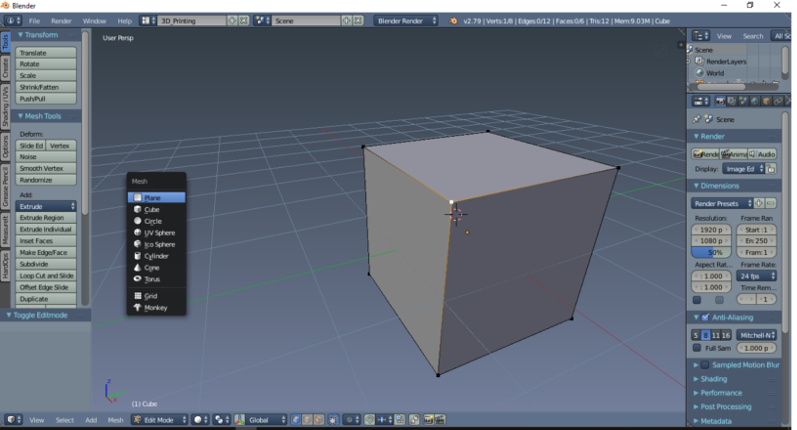797x430 pixels.
Task: Toggle the Border checkbox under Aspect Ratio
Action: click(697, 300)
